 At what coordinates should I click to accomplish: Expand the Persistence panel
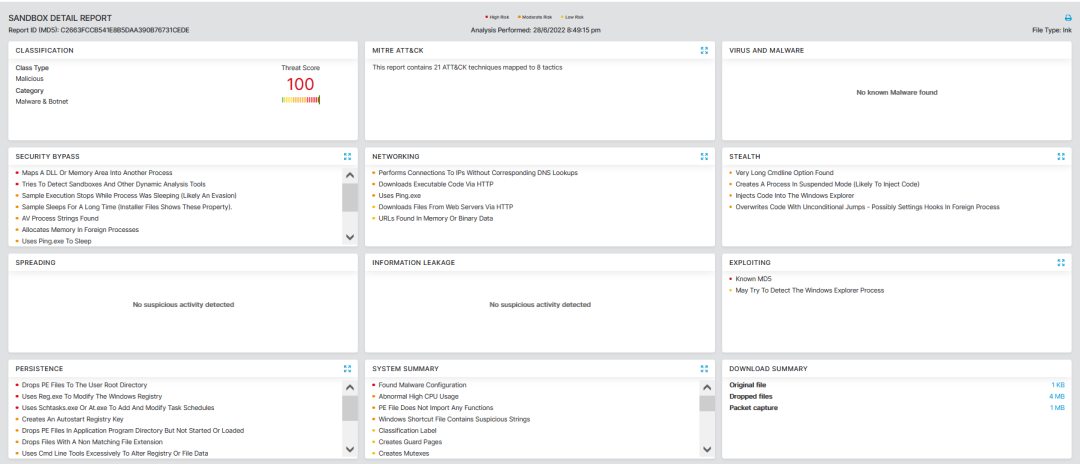[x=347, y=368]
